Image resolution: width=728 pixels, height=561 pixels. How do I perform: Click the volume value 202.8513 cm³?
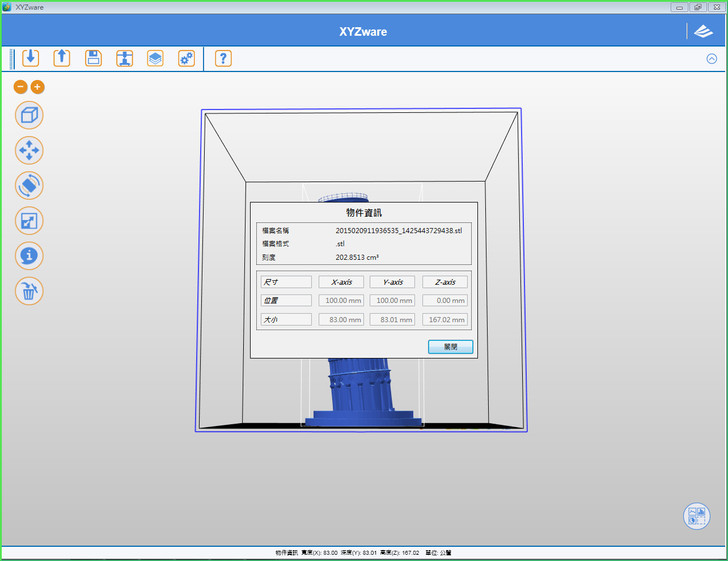357,257
